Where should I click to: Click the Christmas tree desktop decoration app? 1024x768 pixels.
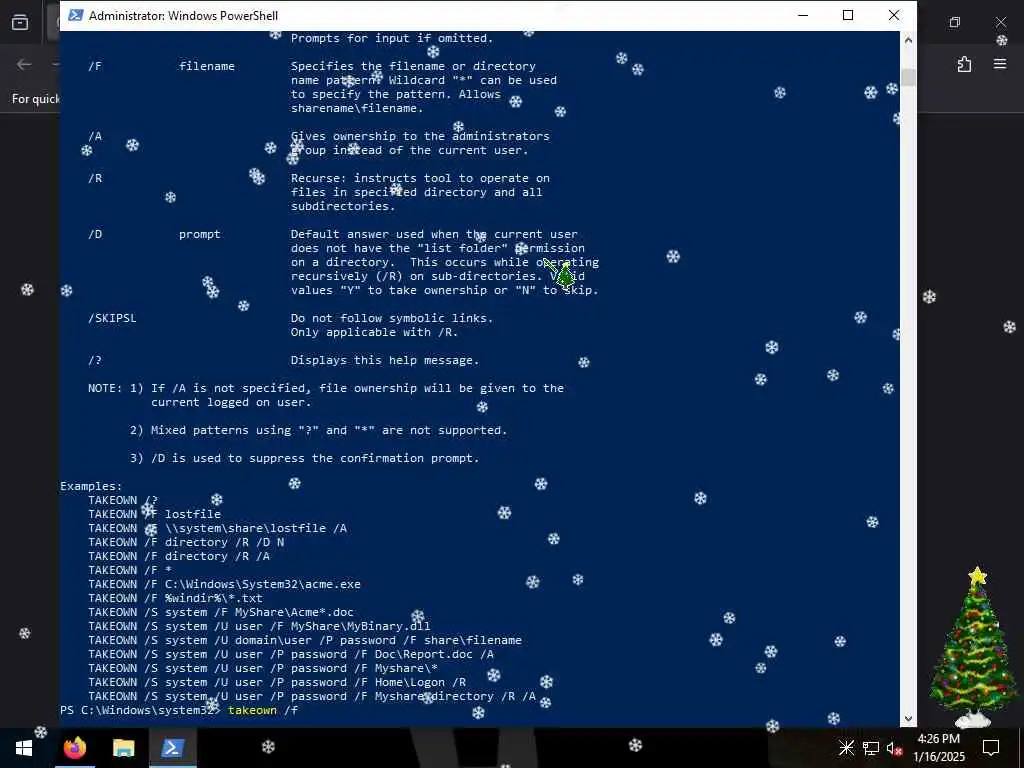click(x=974, y=647)
